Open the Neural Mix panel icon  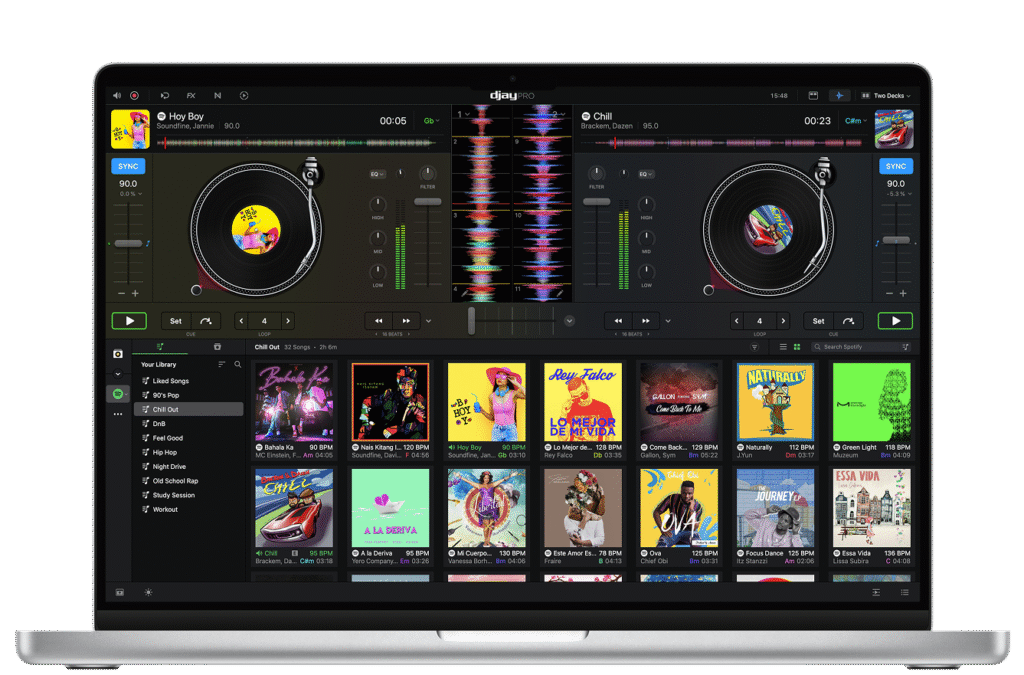point(217,95)
